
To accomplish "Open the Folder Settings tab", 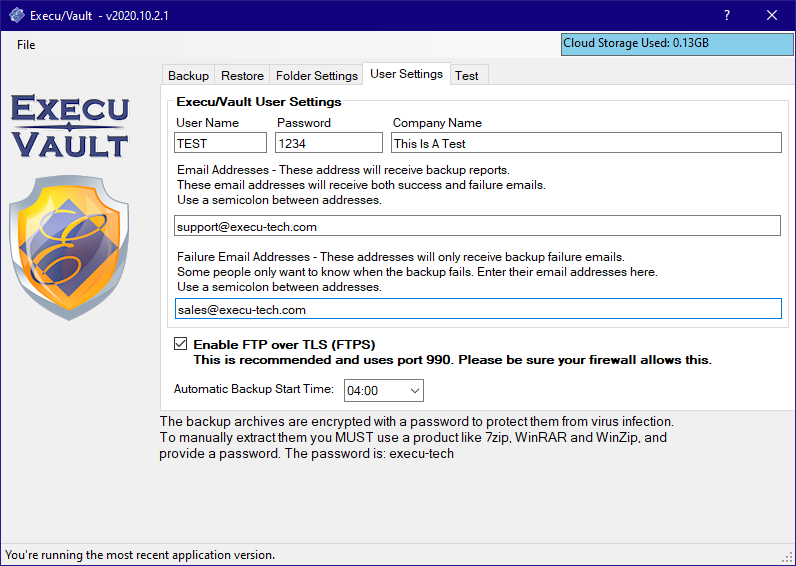I will (316, 75).
